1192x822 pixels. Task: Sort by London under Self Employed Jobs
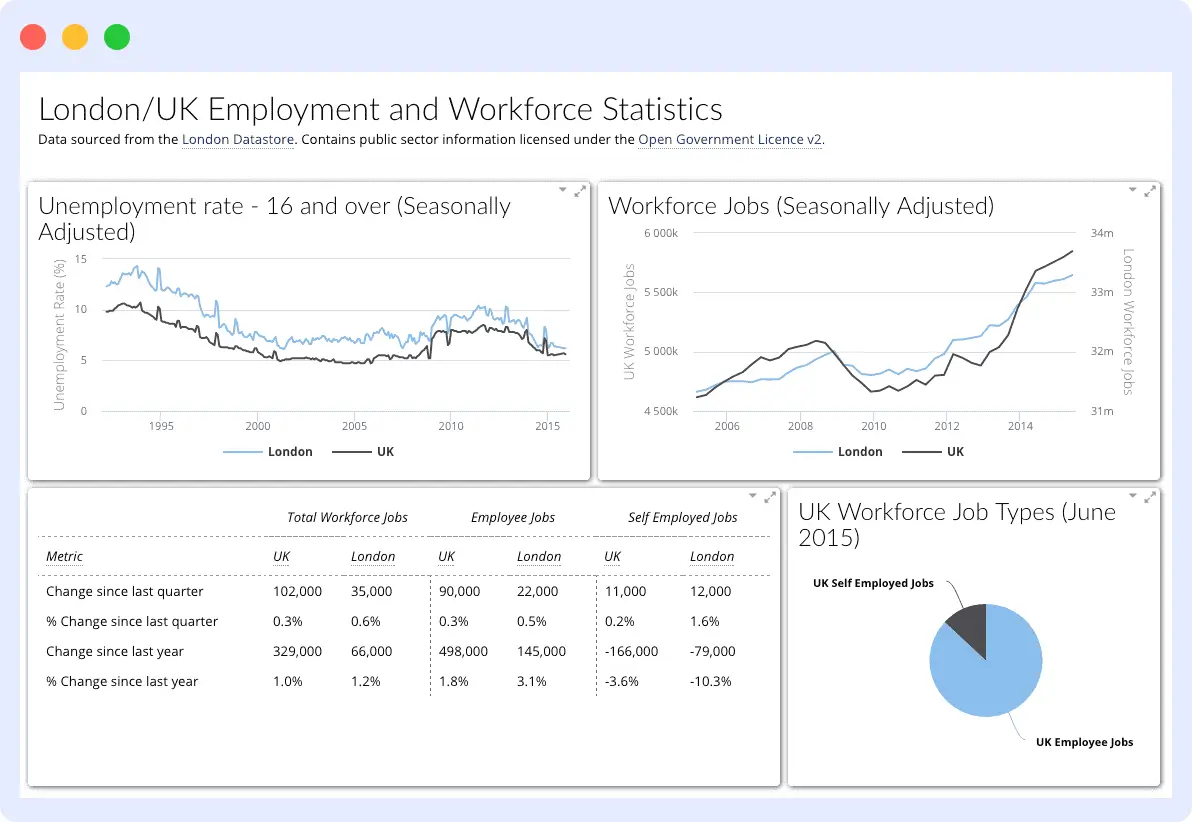coord(712,557)
